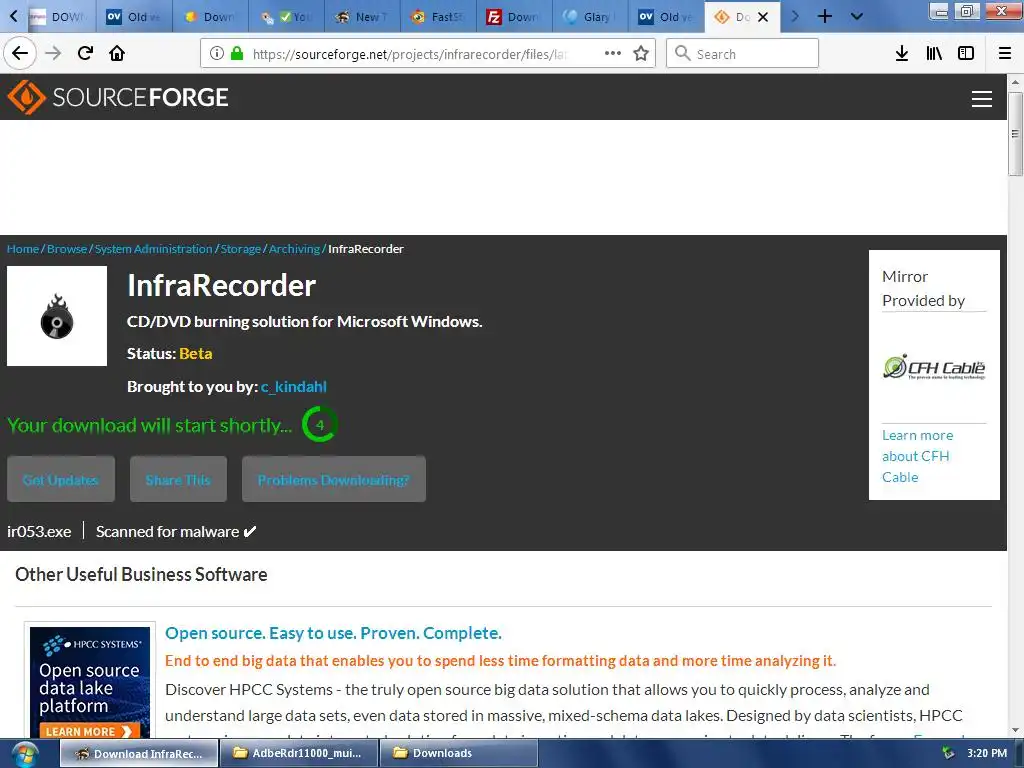Open Firefox hamburger menu

(1005, 53)
